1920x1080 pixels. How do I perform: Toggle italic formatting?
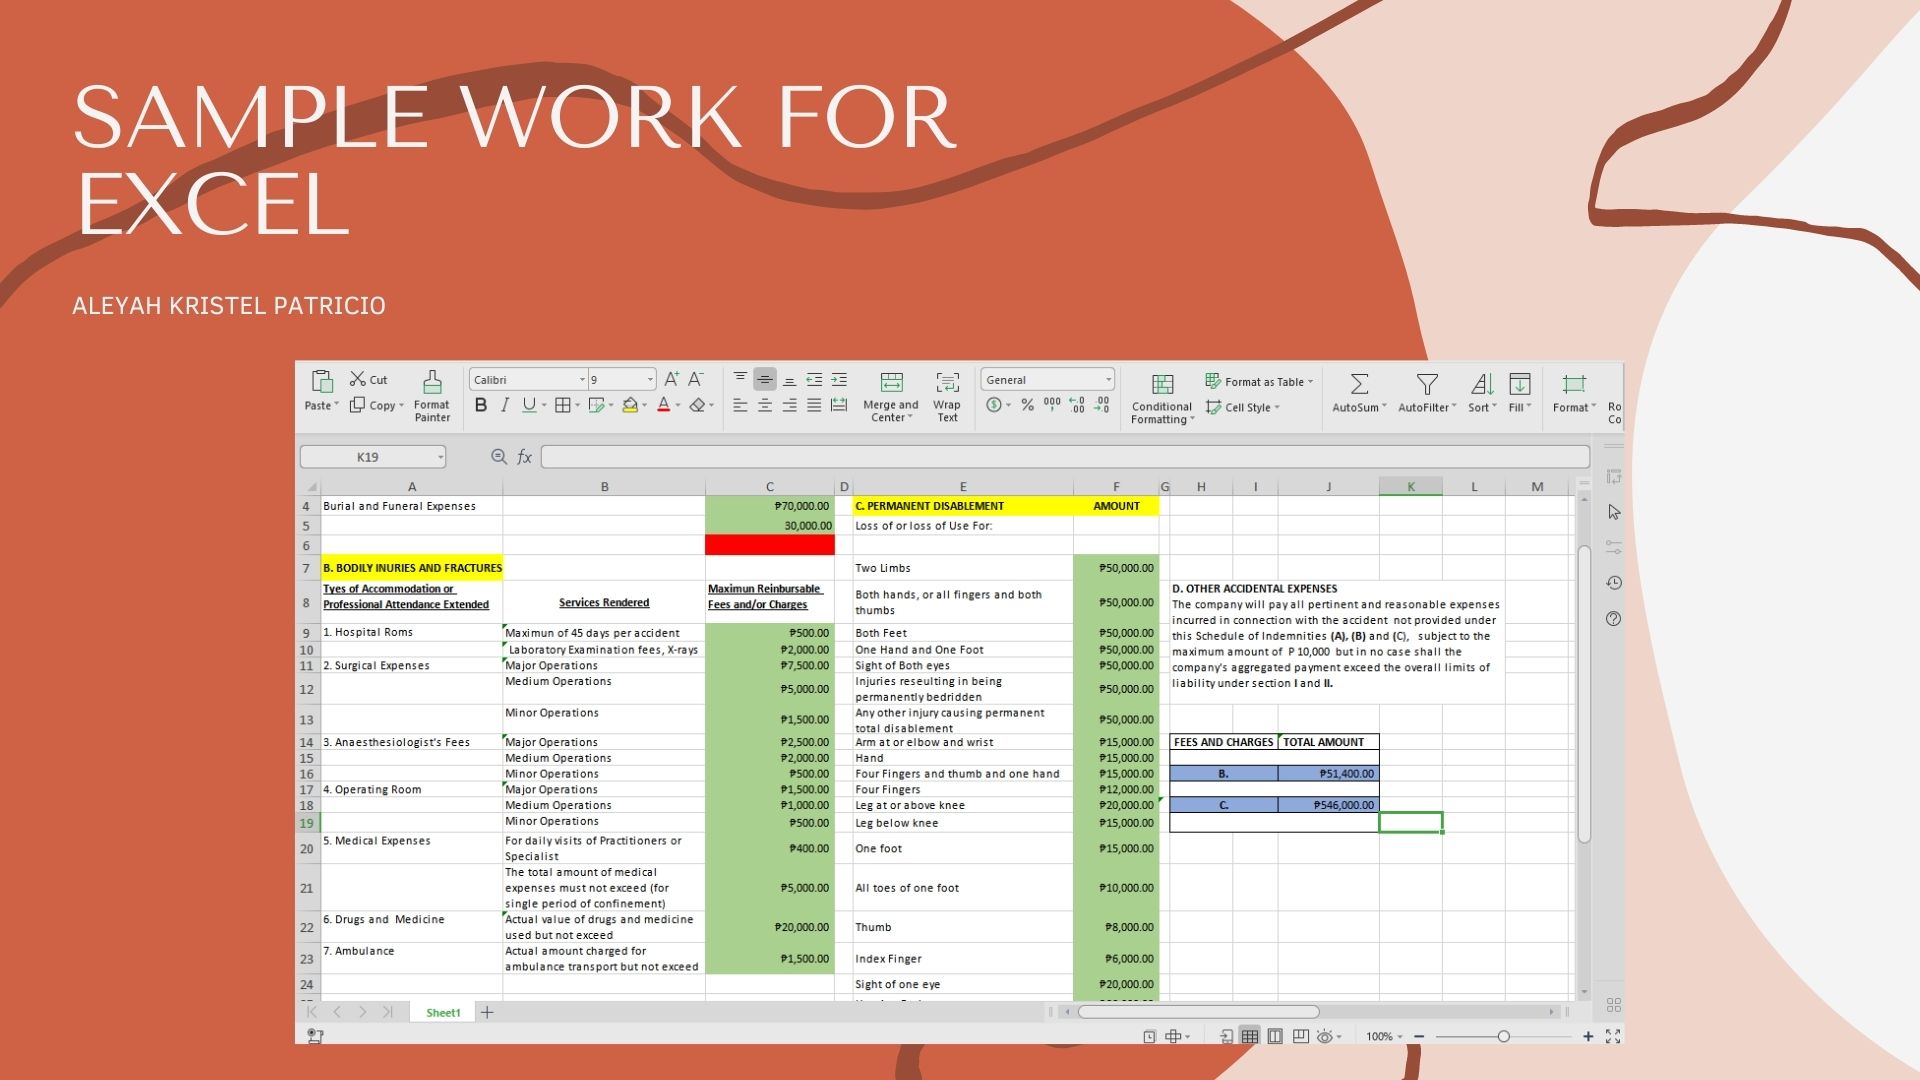(505, 405)
